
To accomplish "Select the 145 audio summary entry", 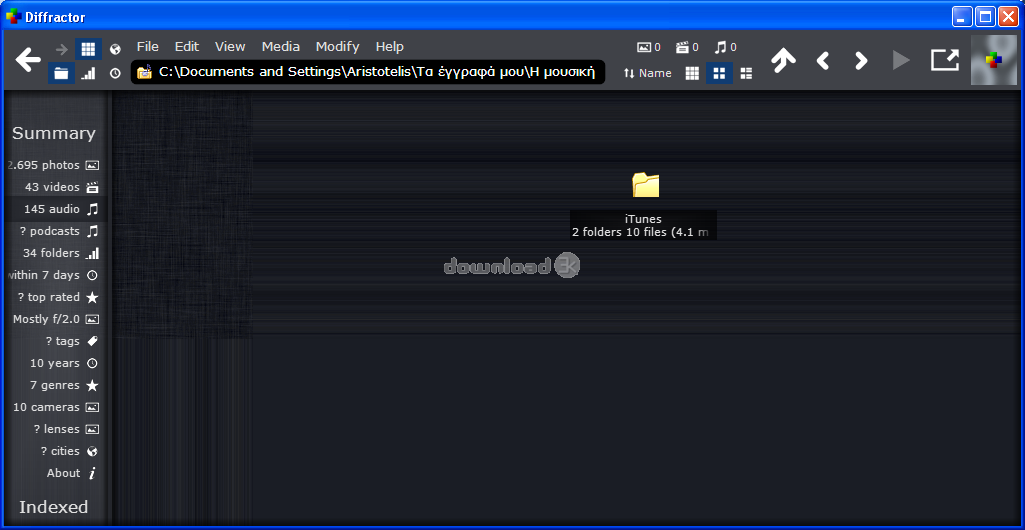I will 54,209.
